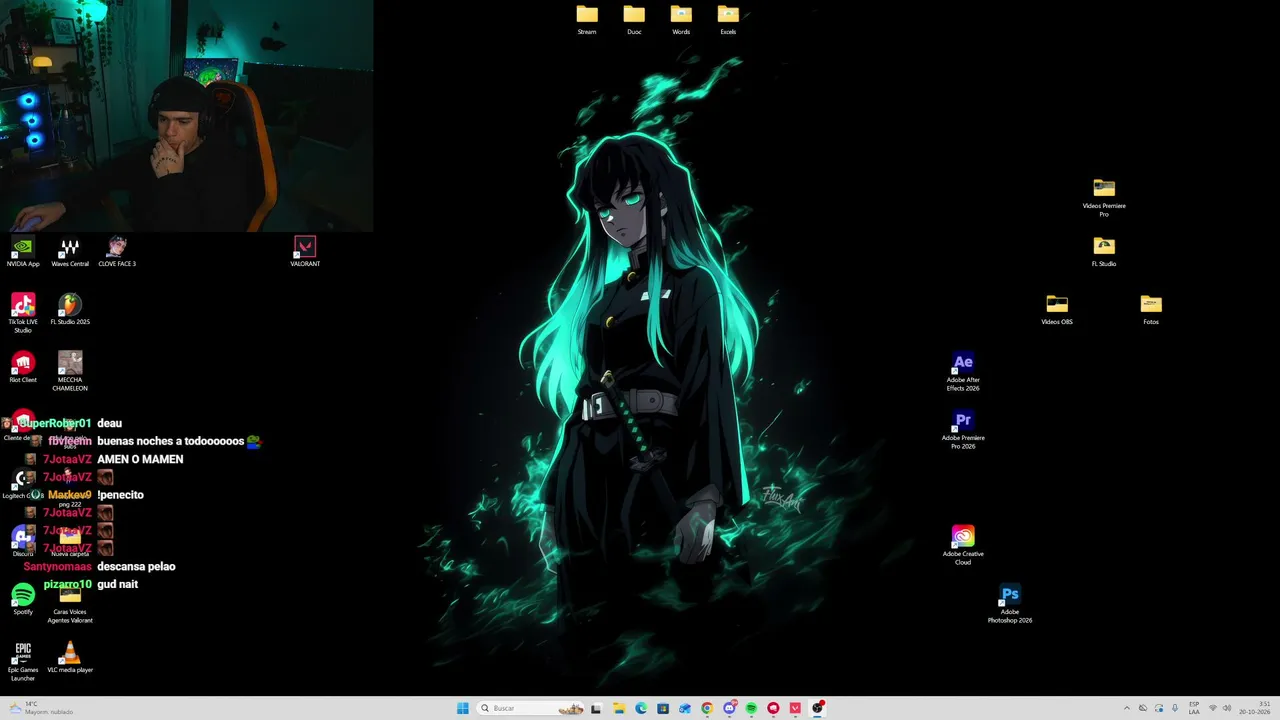
Task: Open Microsoft Edge from the taskbar
Action: coord(641,708)
